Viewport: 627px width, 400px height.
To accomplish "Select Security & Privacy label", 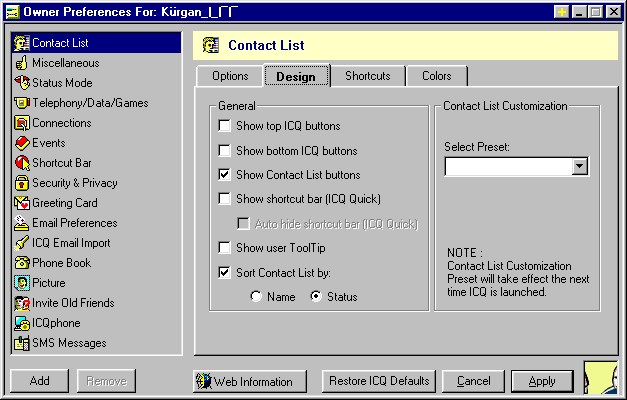I will (x=75, y=183).
